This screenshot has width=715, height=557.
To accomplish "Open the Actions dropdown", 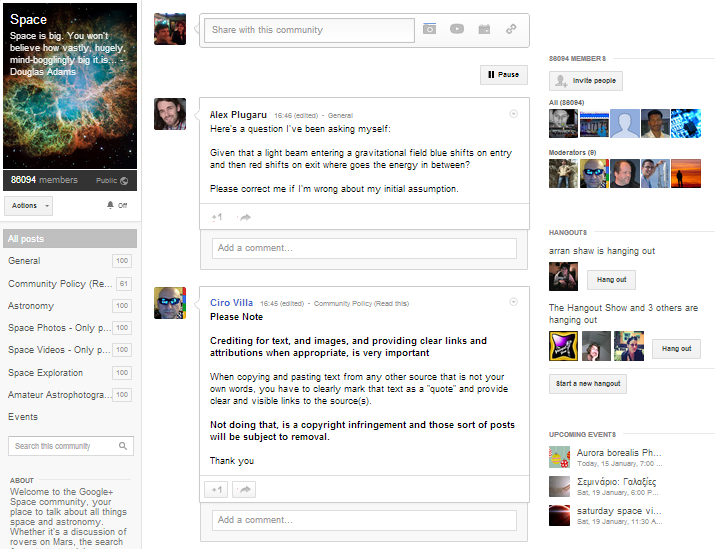I will [29, 206].
